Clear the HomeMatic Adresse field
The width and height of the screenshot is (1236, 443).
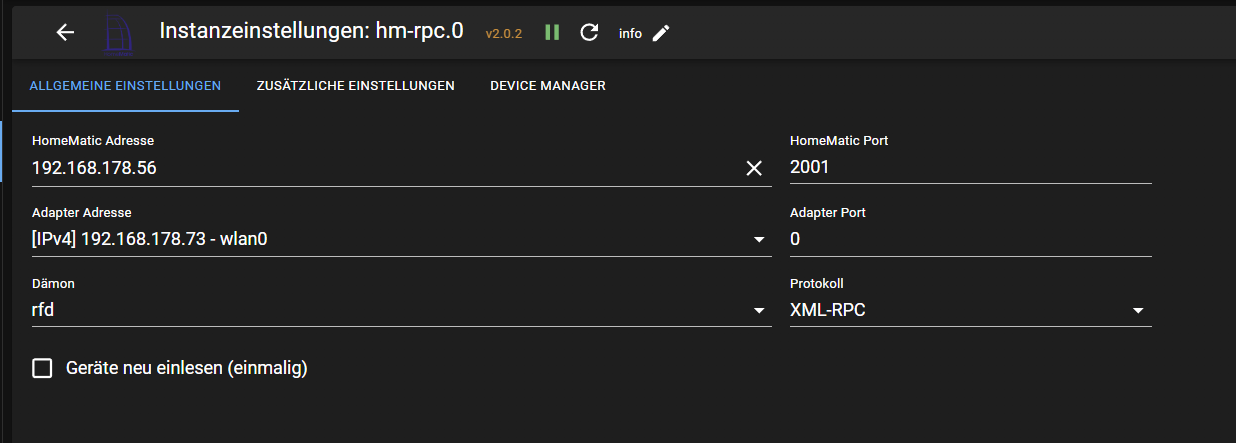tap(754, 168)
